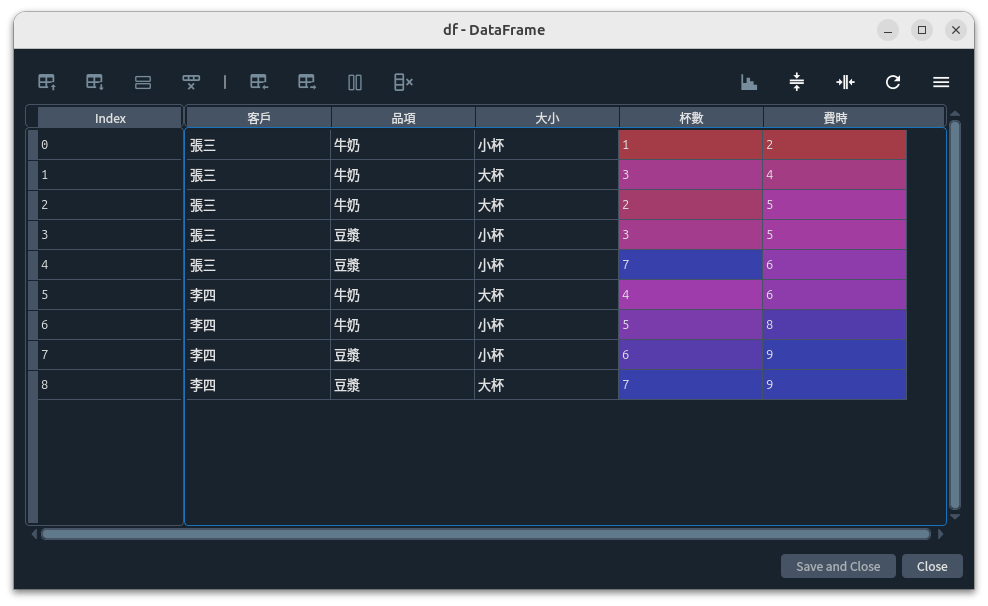The image size is (988, 606).
Task: Click the duplicate row toolbar icon
Action: point(143,82)
